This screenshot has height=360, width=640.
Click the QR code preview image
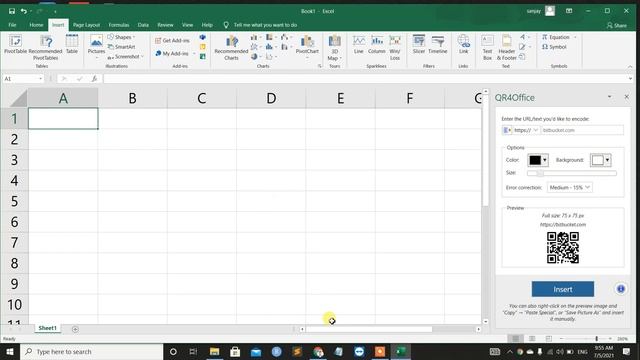coord(563,248)
